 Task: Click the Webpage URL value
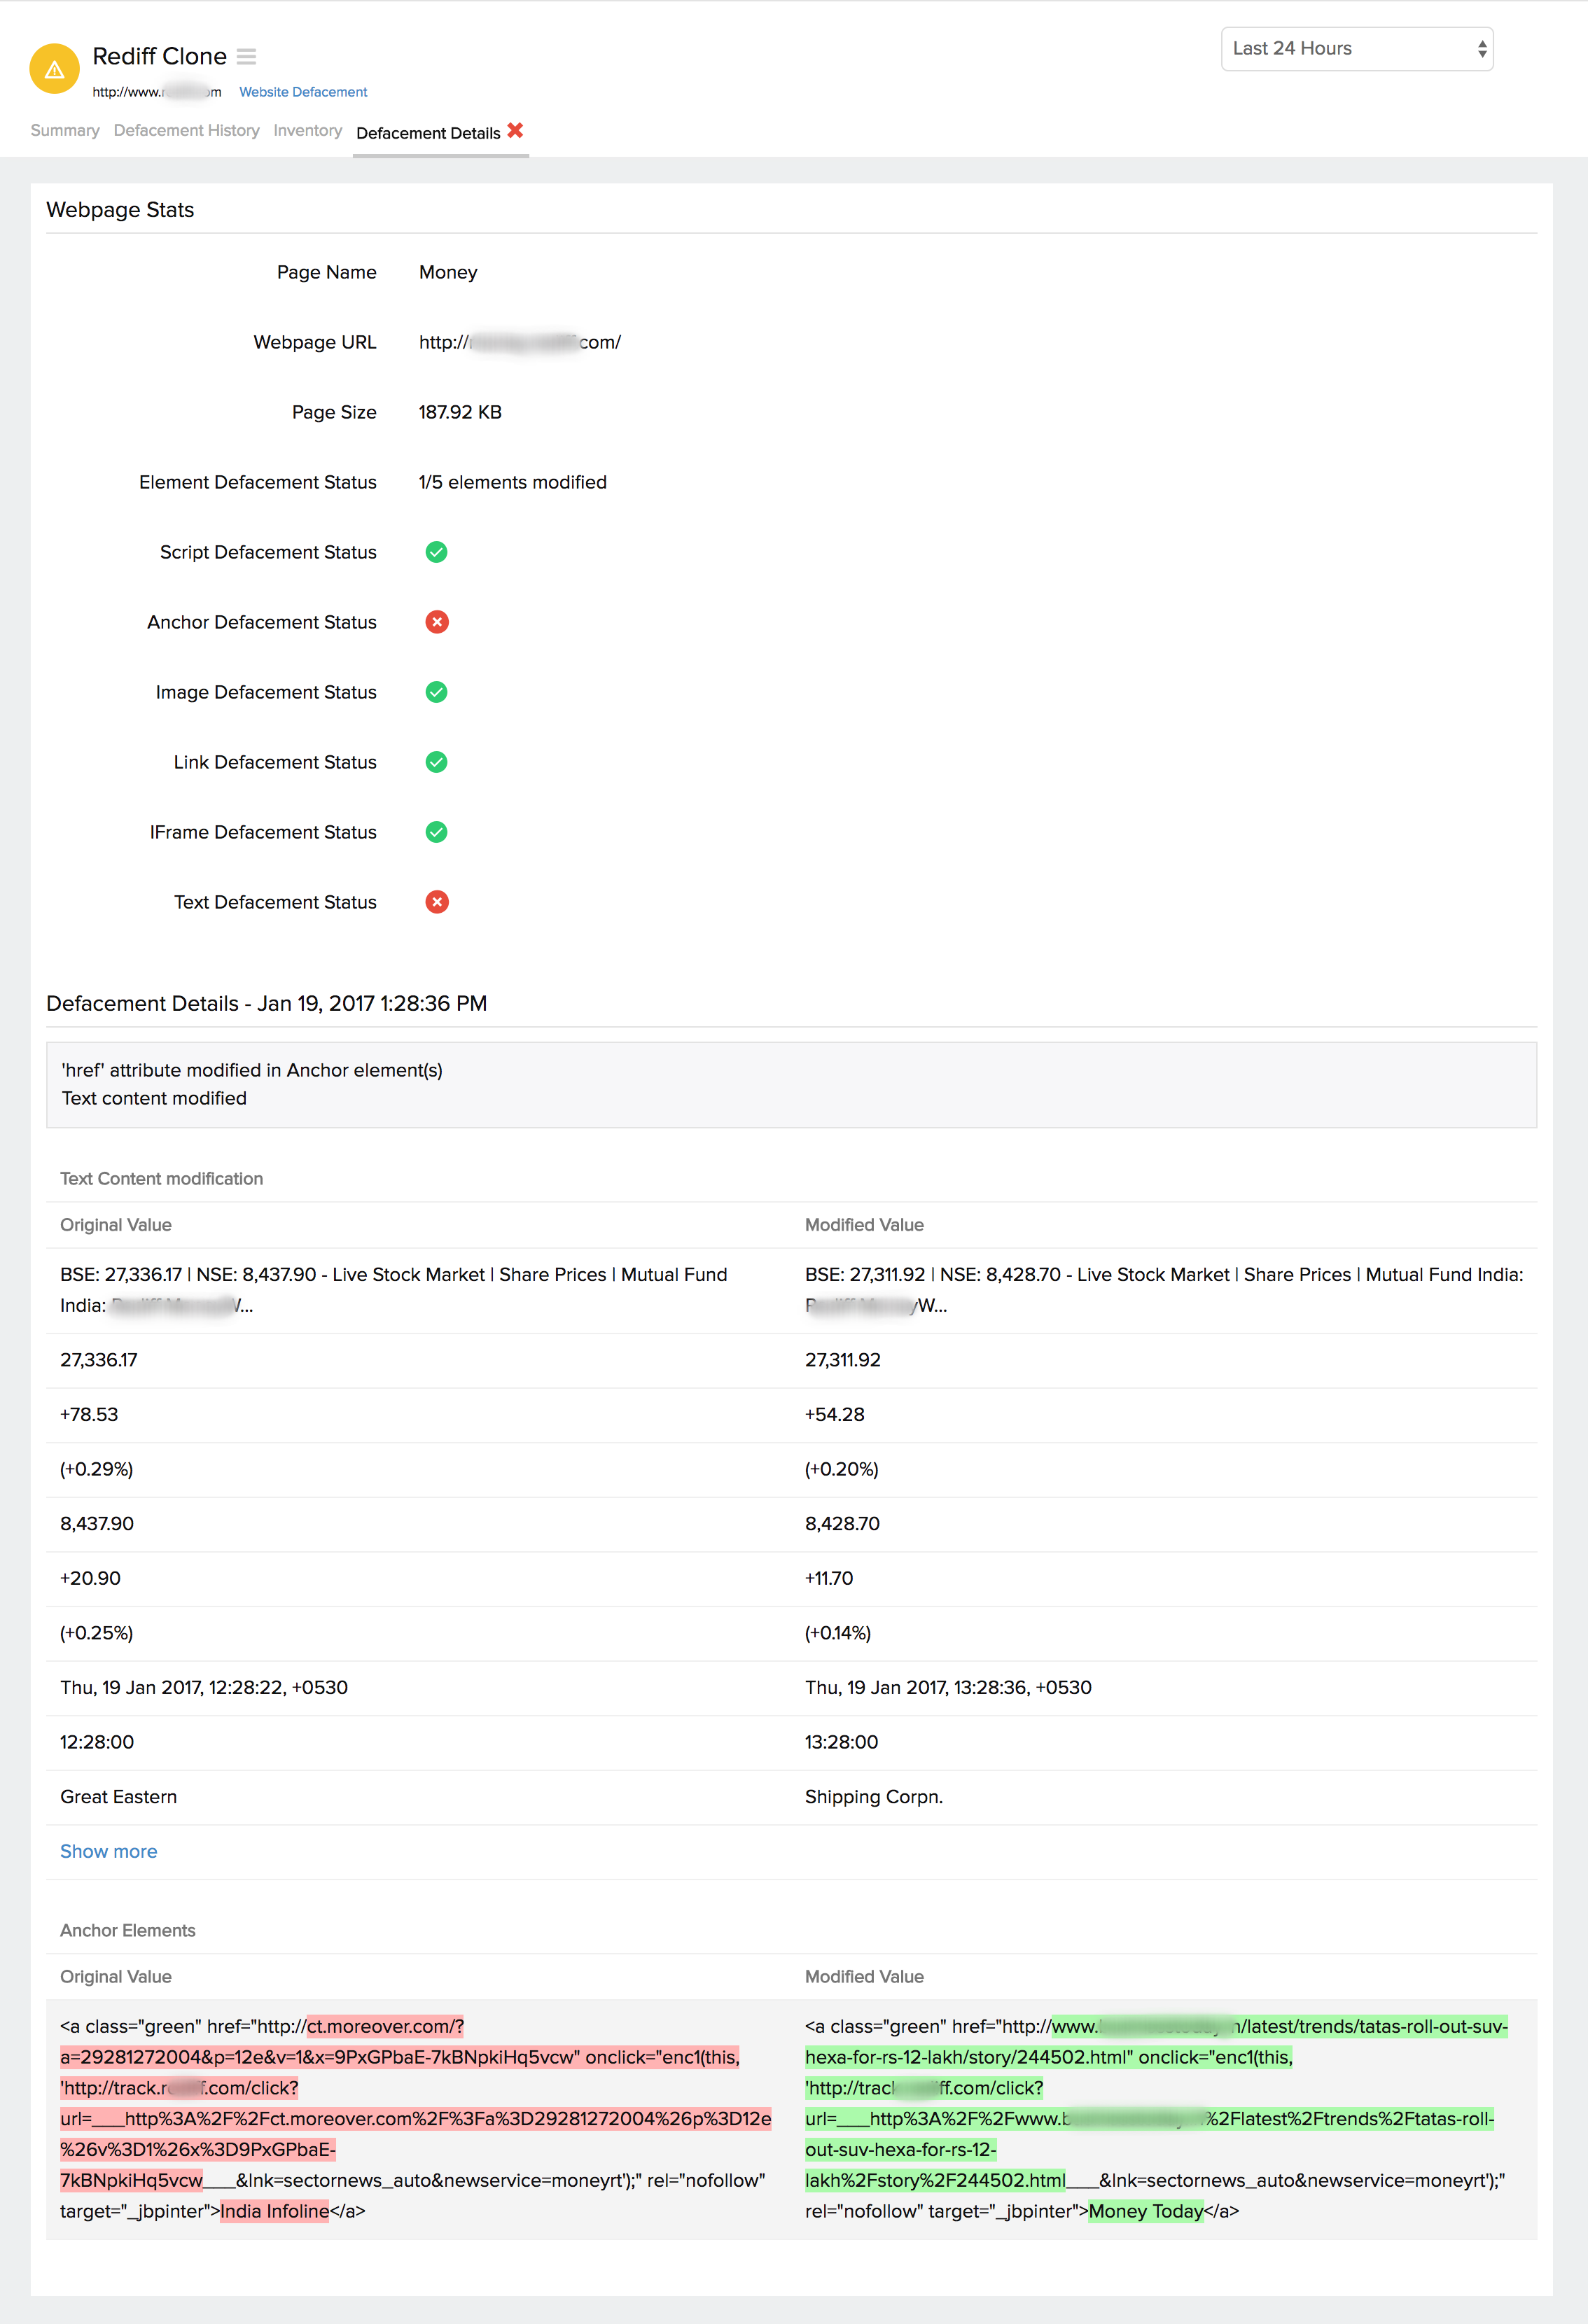tap(519, 342)
